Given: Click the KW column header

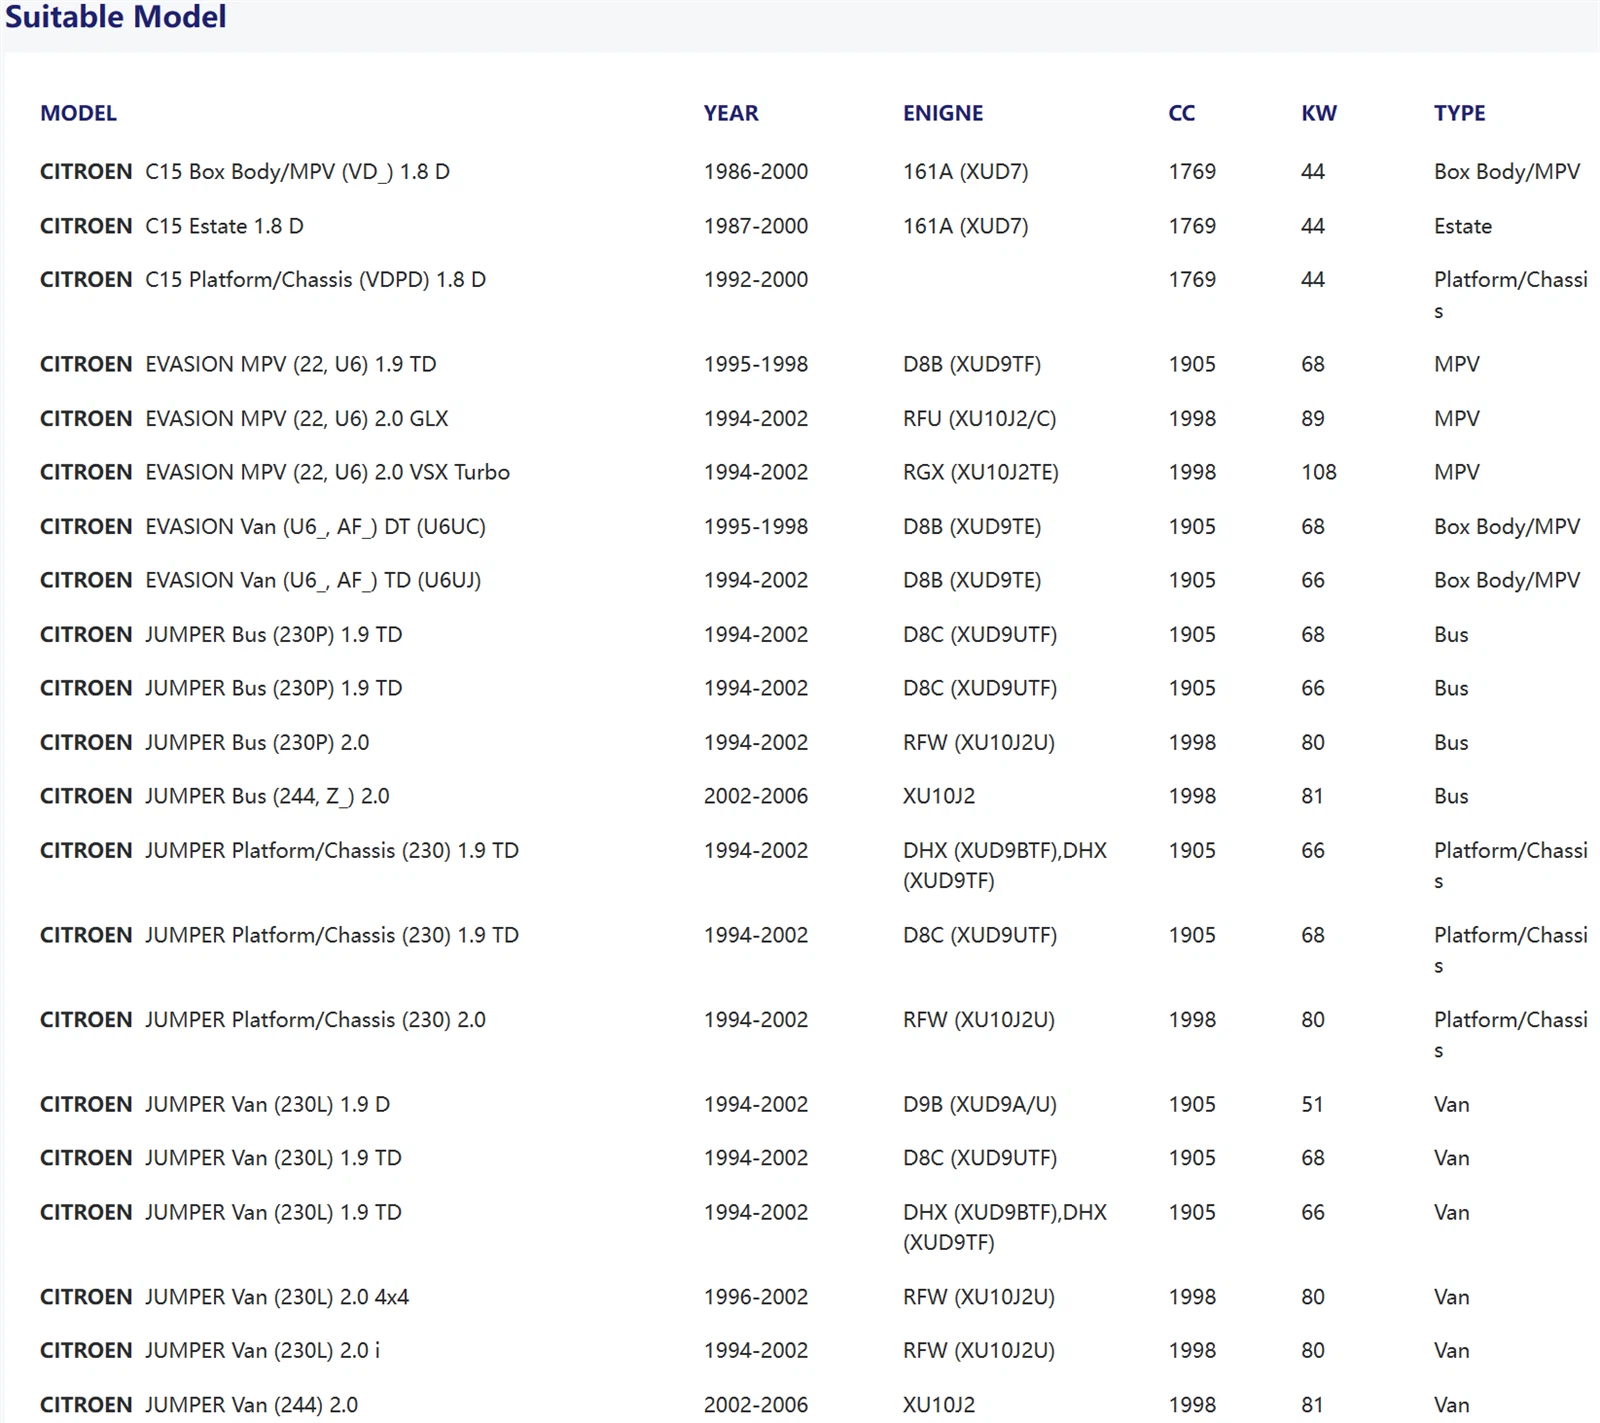Looking at the screenshot, I should [1318, 113].
